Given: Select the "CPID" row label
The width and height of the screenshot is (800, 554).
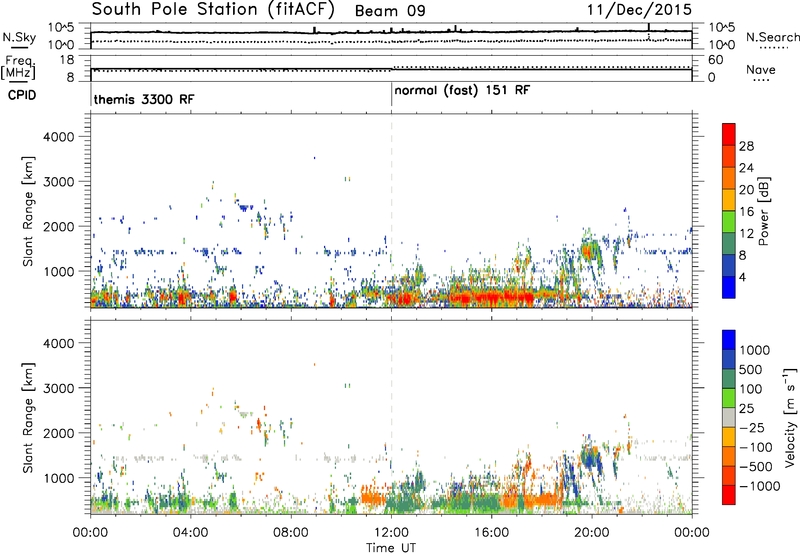Looking at the screenshot, I should click(22, 95).
